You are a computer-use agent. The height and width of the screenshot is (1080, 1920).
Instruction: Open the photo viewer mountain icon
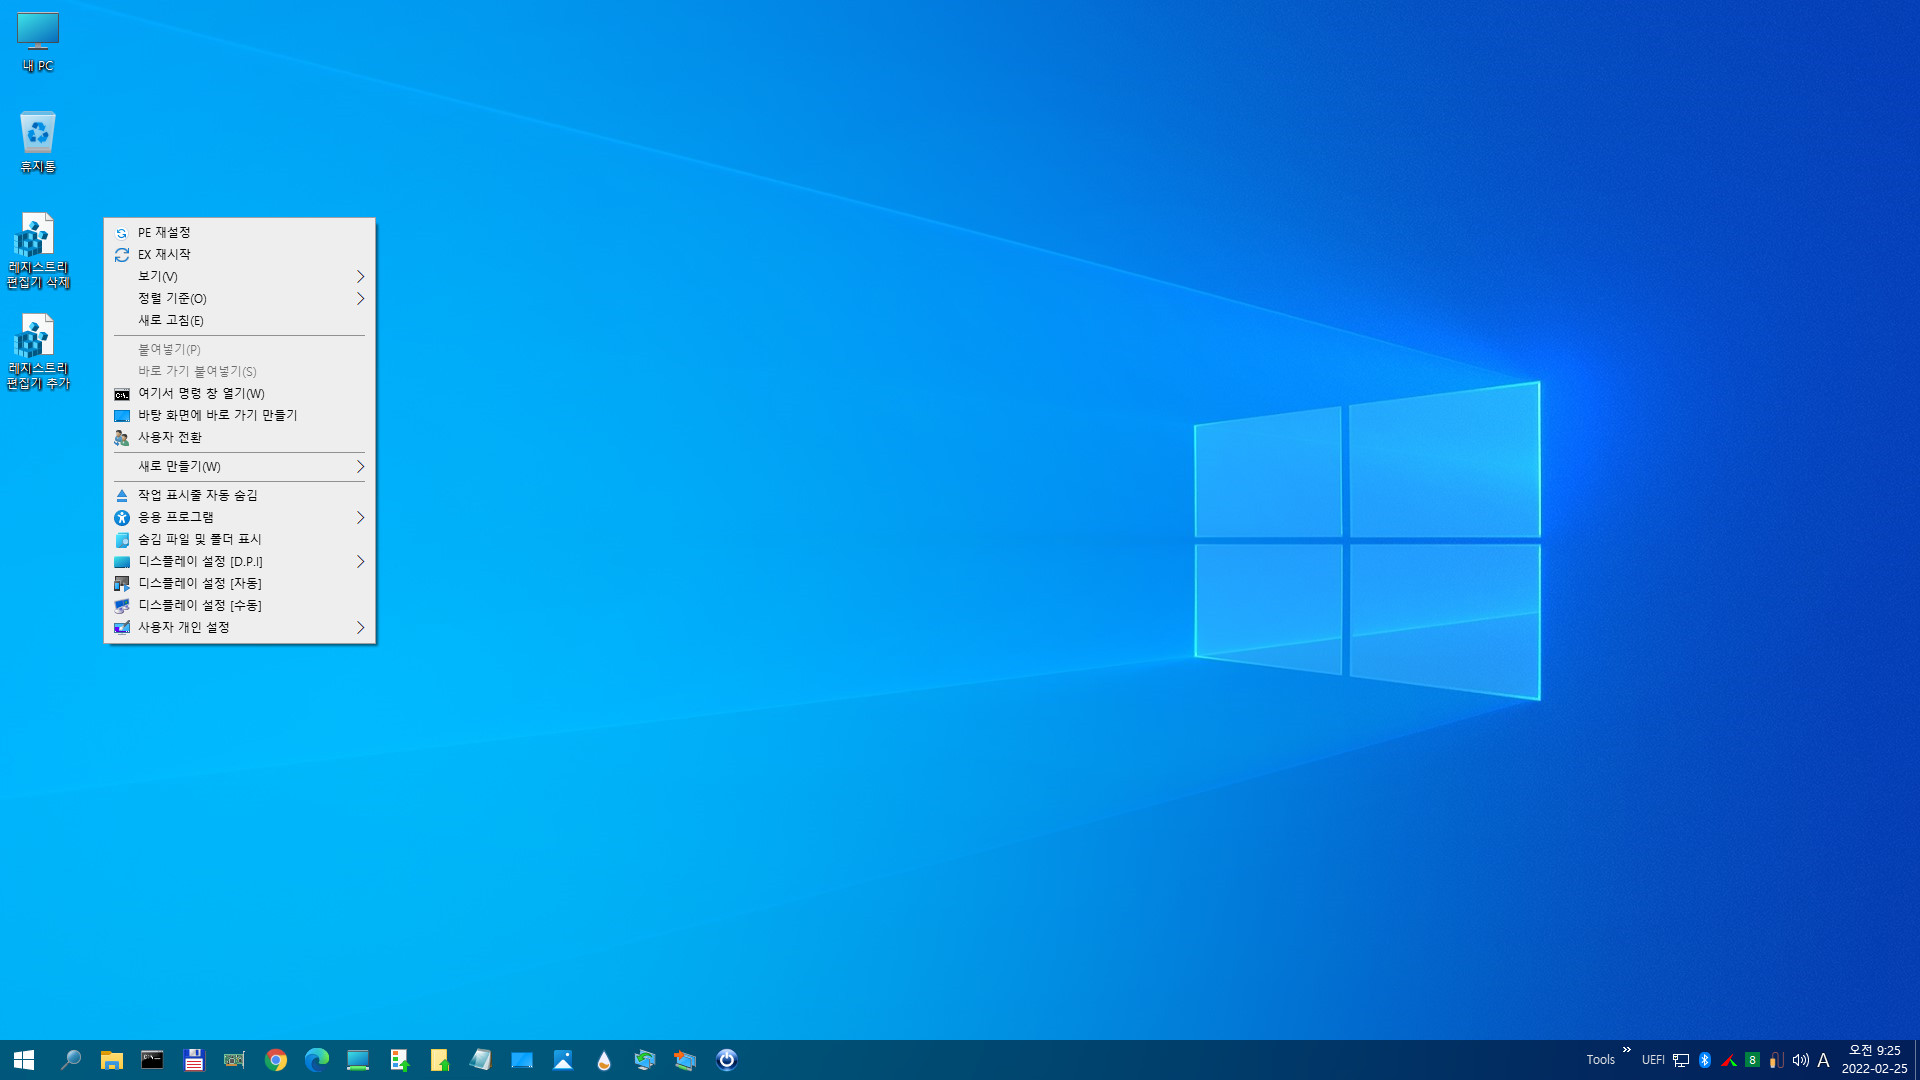pyautogui.click(x=563, y=1060)
